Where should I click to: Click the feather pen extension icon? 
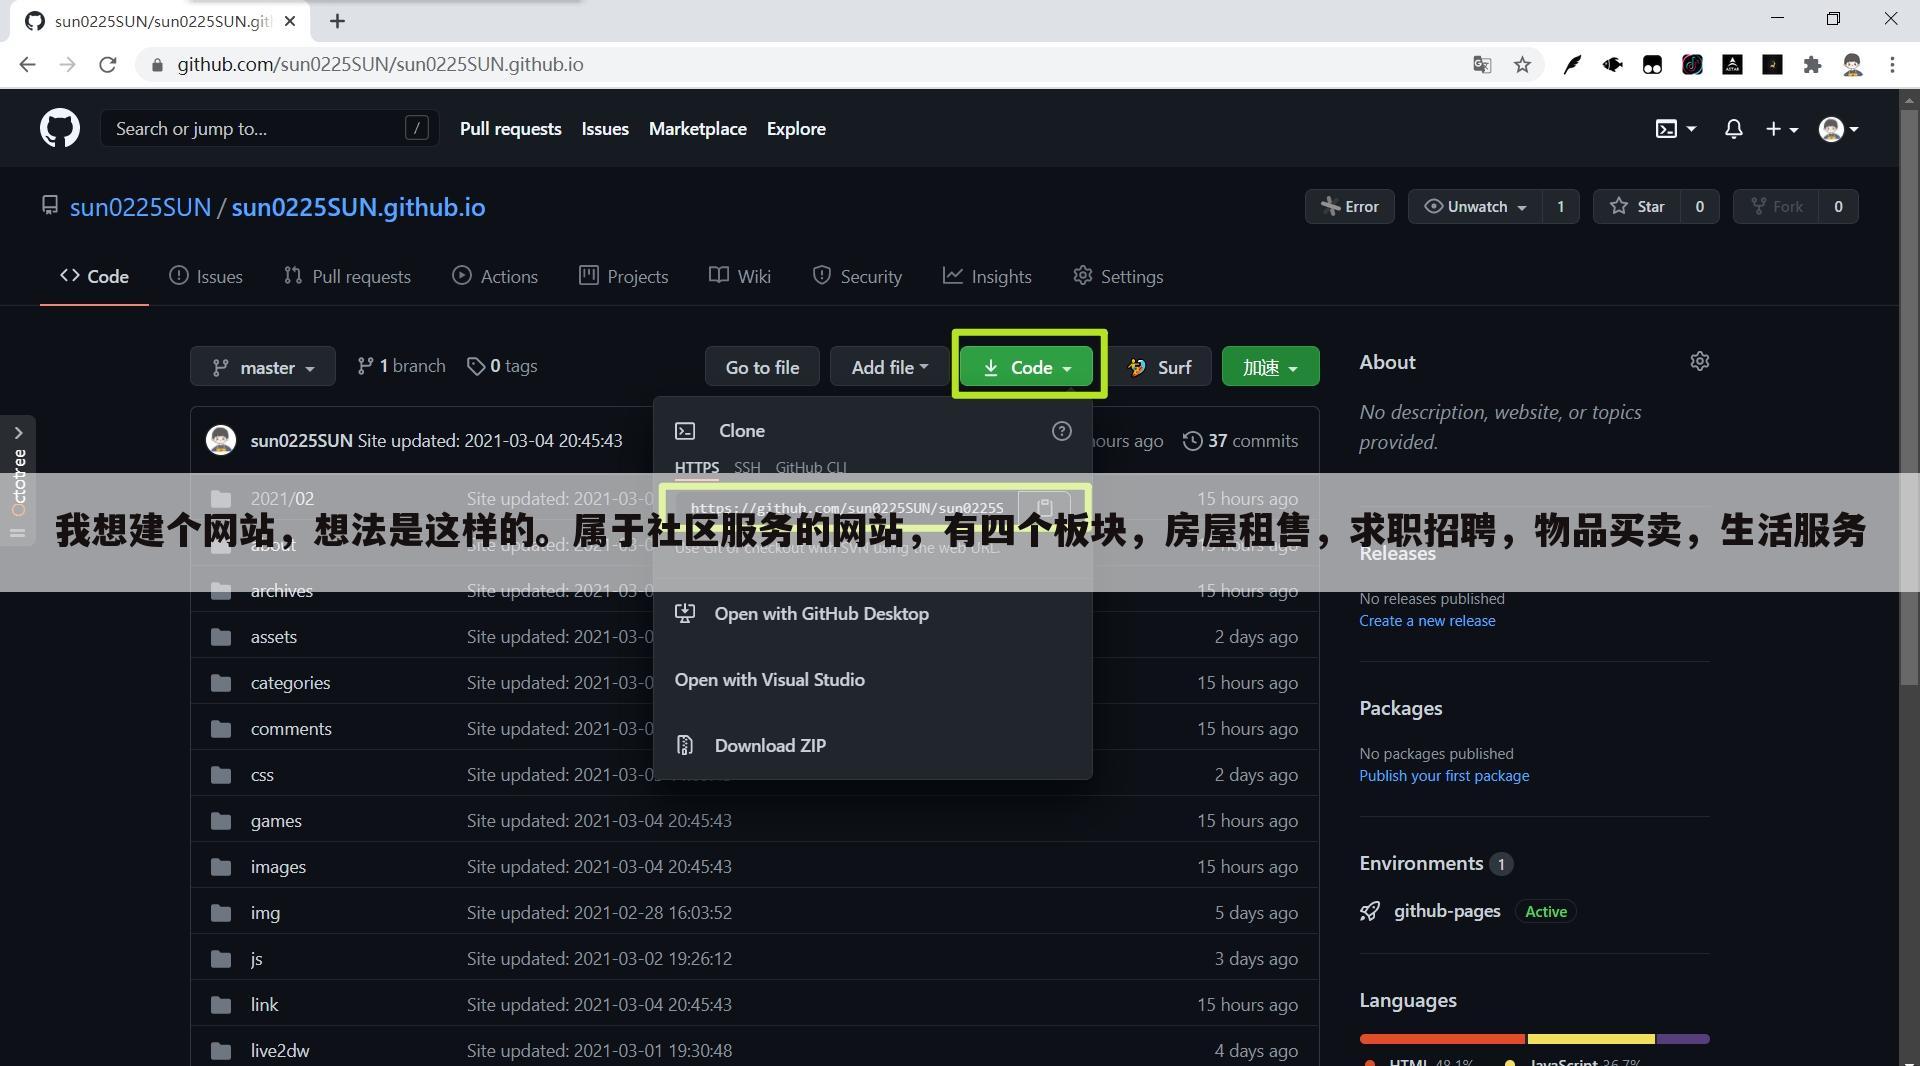coord(1572,65)
